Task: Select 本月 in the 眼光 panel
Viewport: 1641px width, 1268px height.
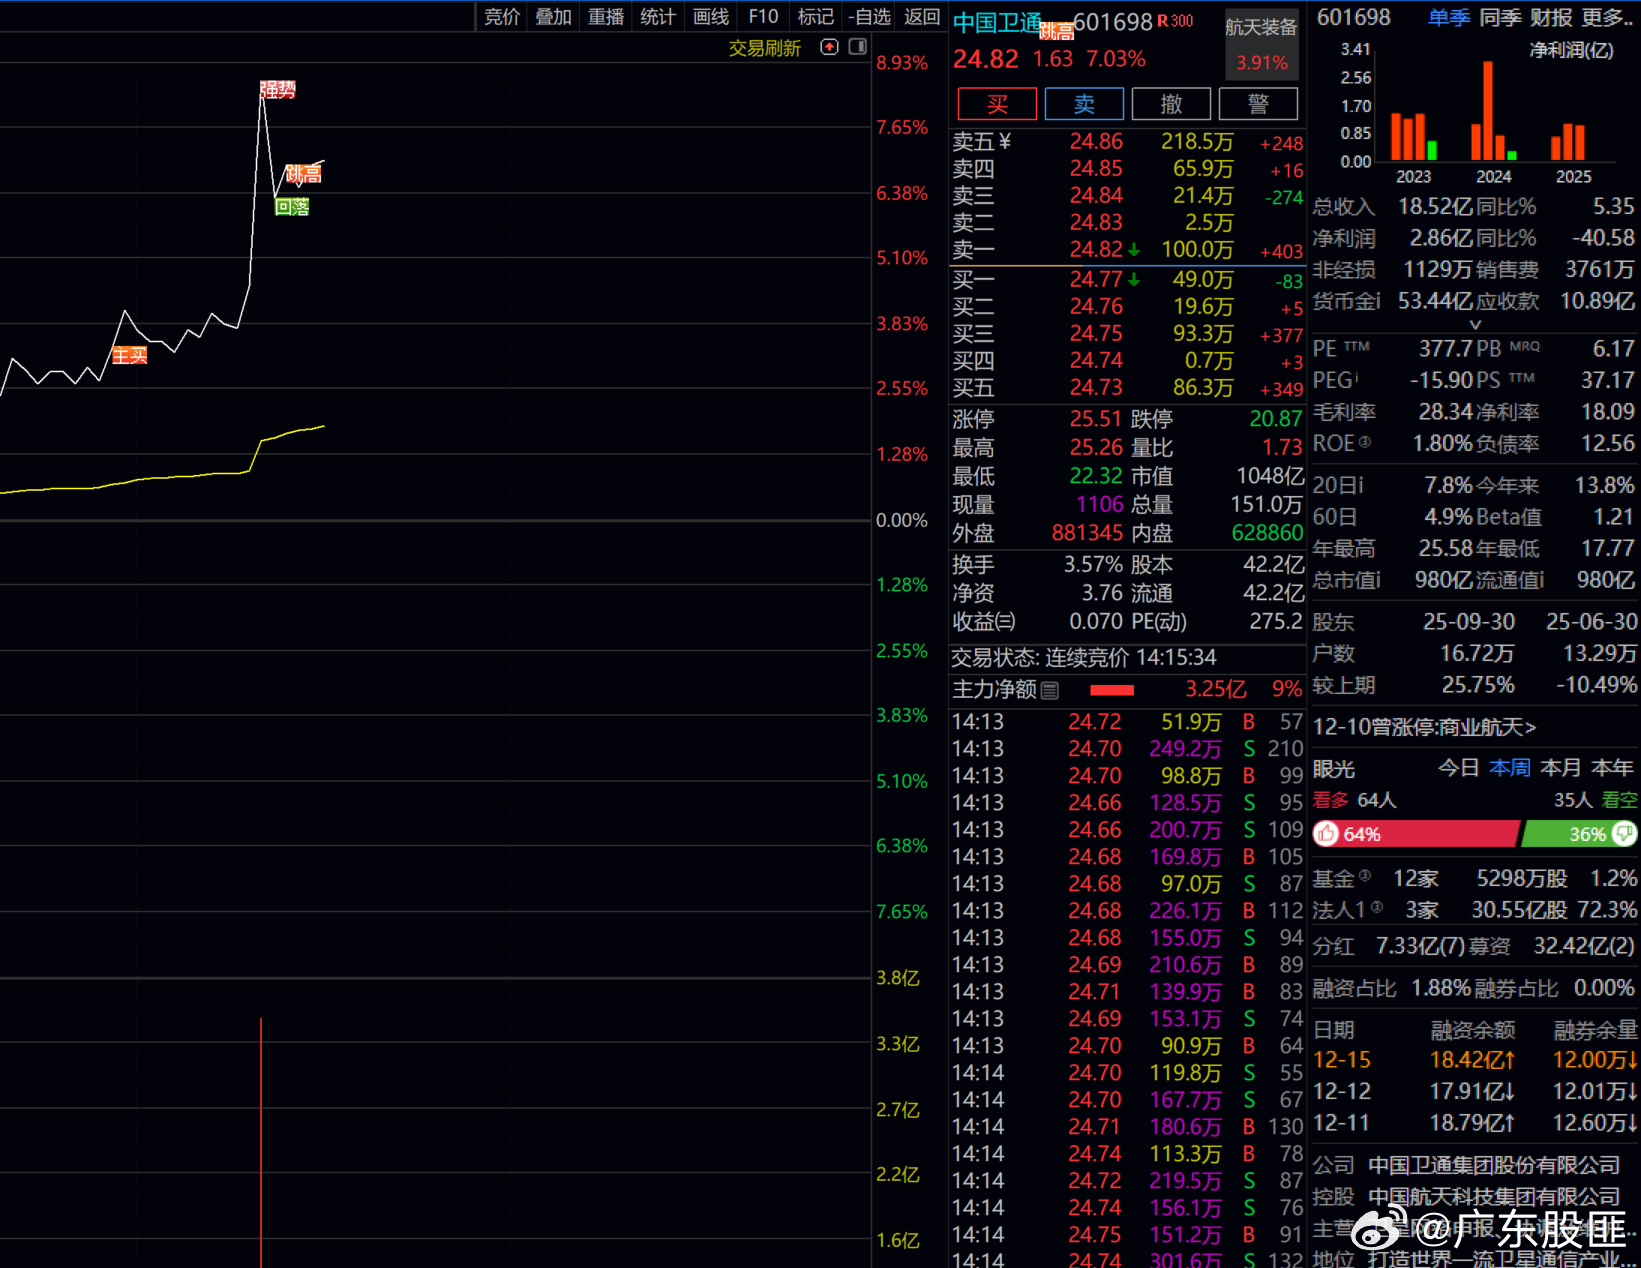Action: click(x=1561, y=767)
